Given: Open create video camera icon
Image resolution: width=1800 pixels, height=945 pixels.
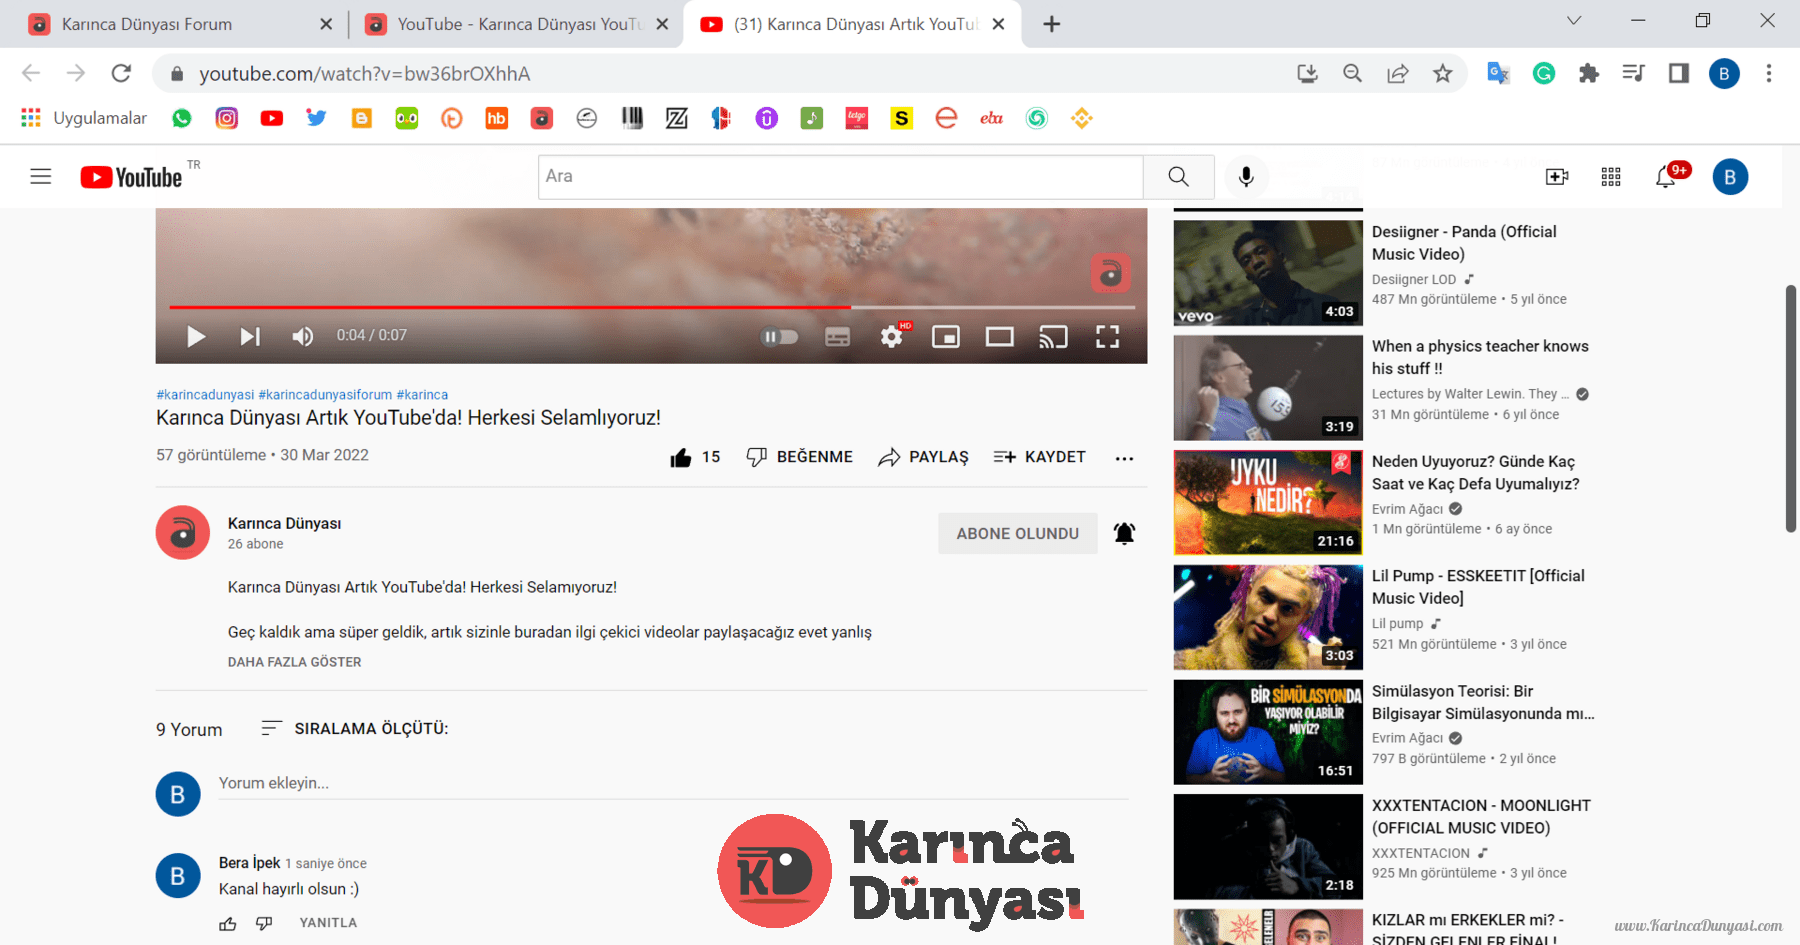Looking at the screenshot, I should [x=1557, y=177].
